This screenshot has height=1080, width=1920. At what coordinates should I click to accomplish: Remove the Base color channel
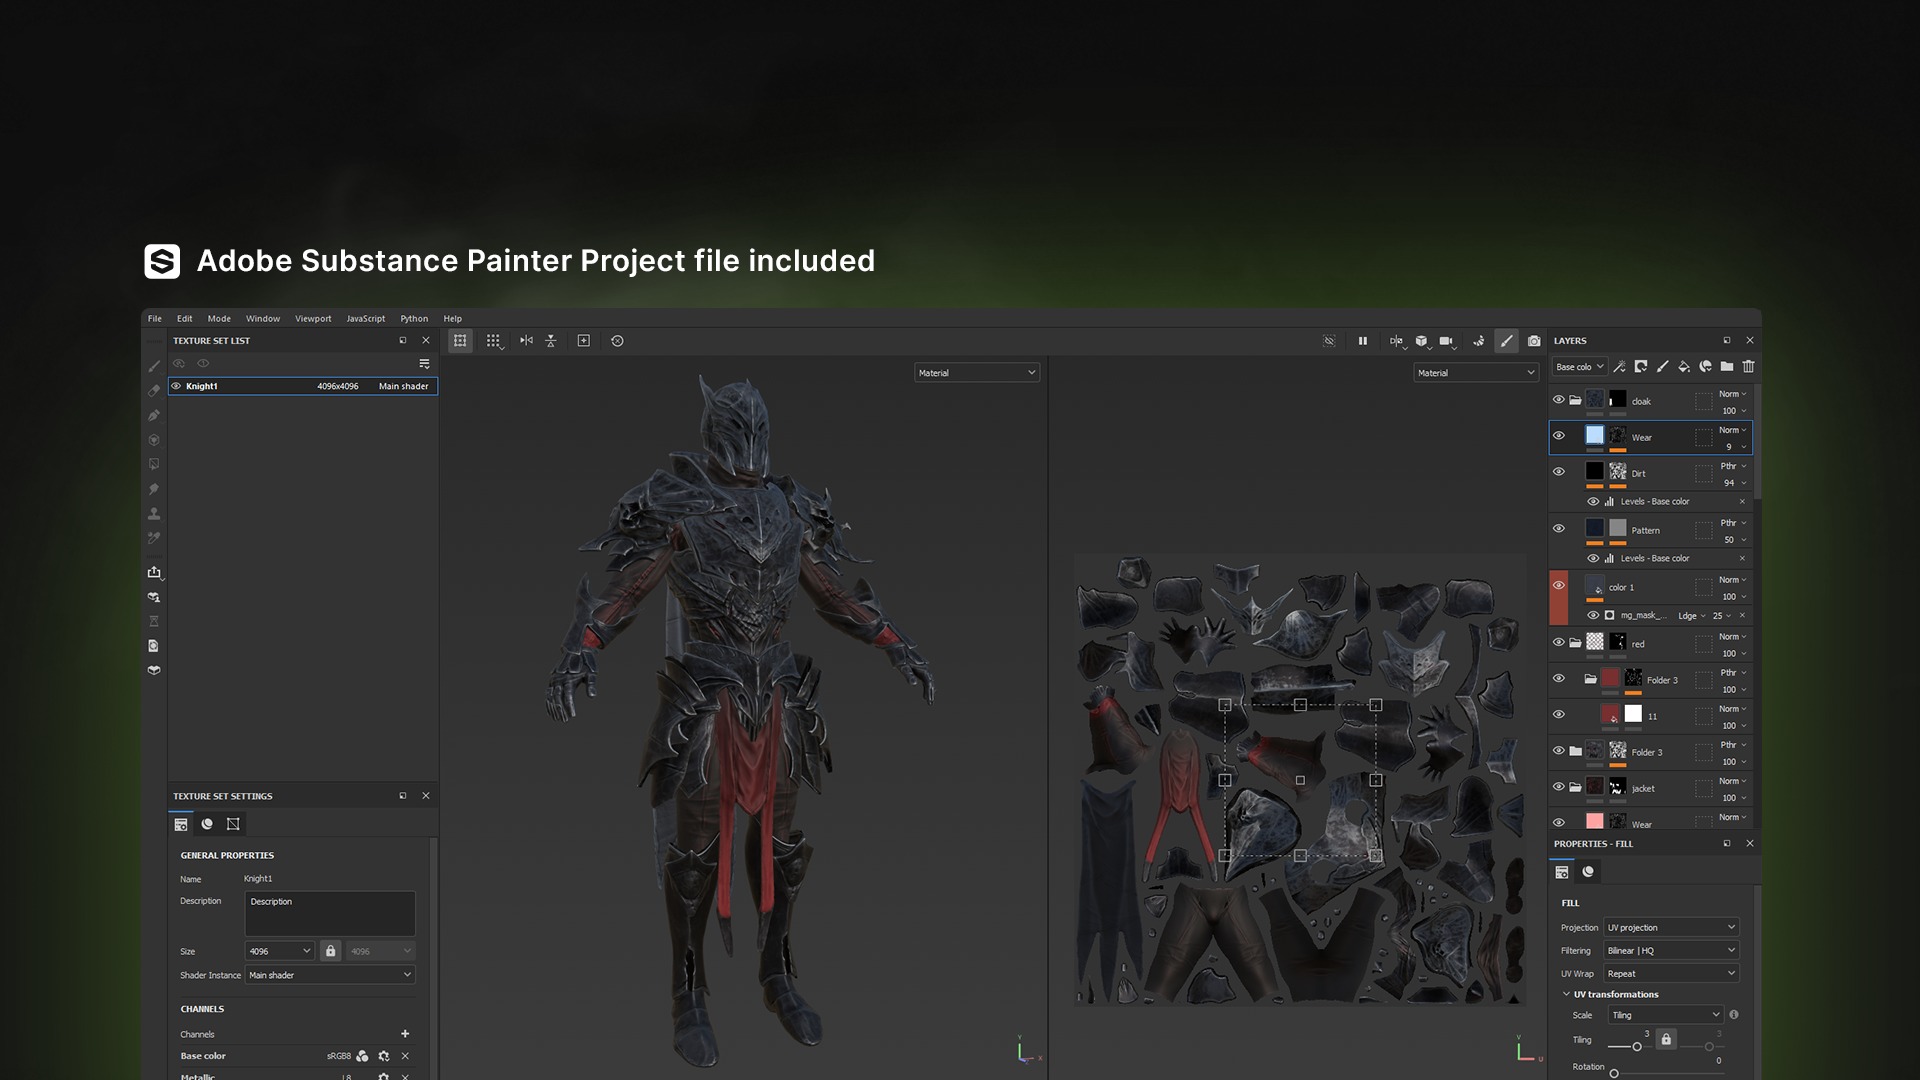click(x=405, y=1056)
